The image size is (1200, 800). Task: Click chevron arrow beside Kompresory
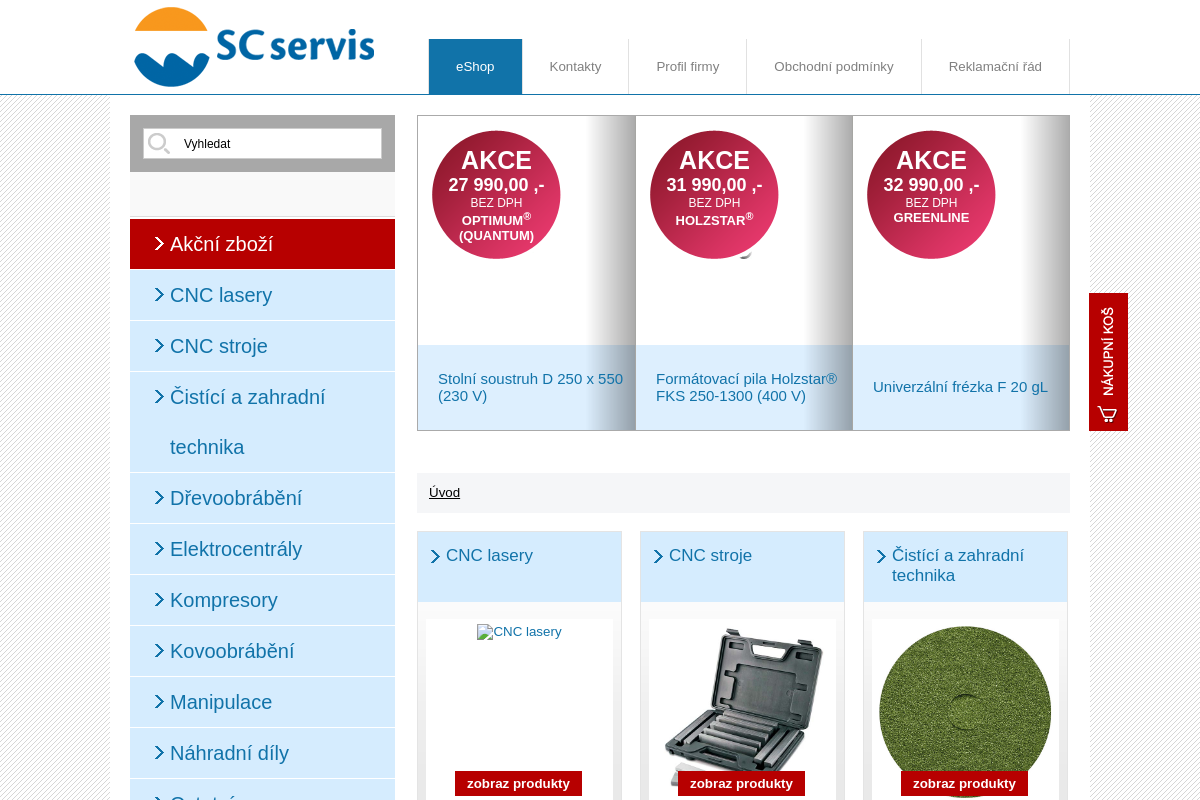coord(159,599)
